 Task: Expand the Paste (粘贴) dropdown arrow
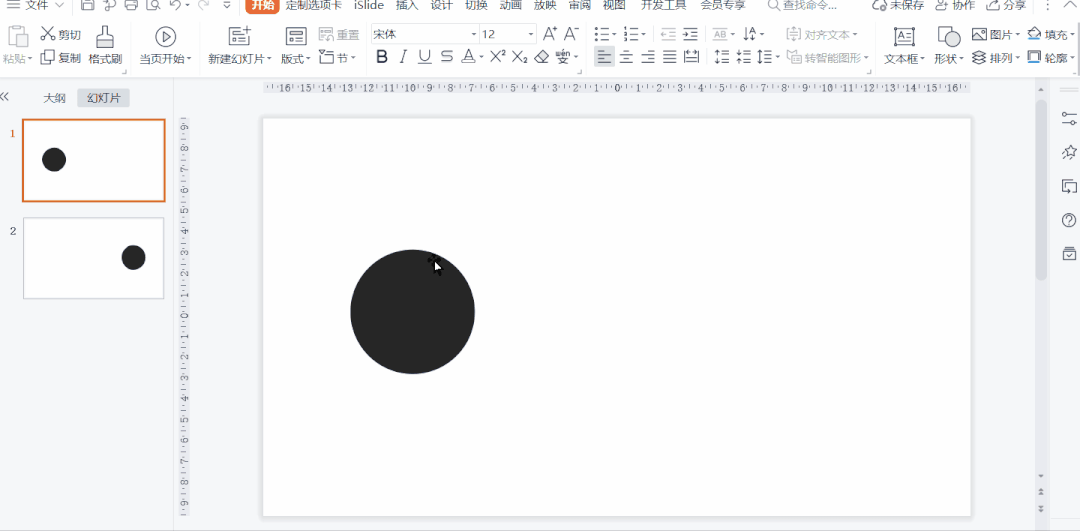point(30,59)
